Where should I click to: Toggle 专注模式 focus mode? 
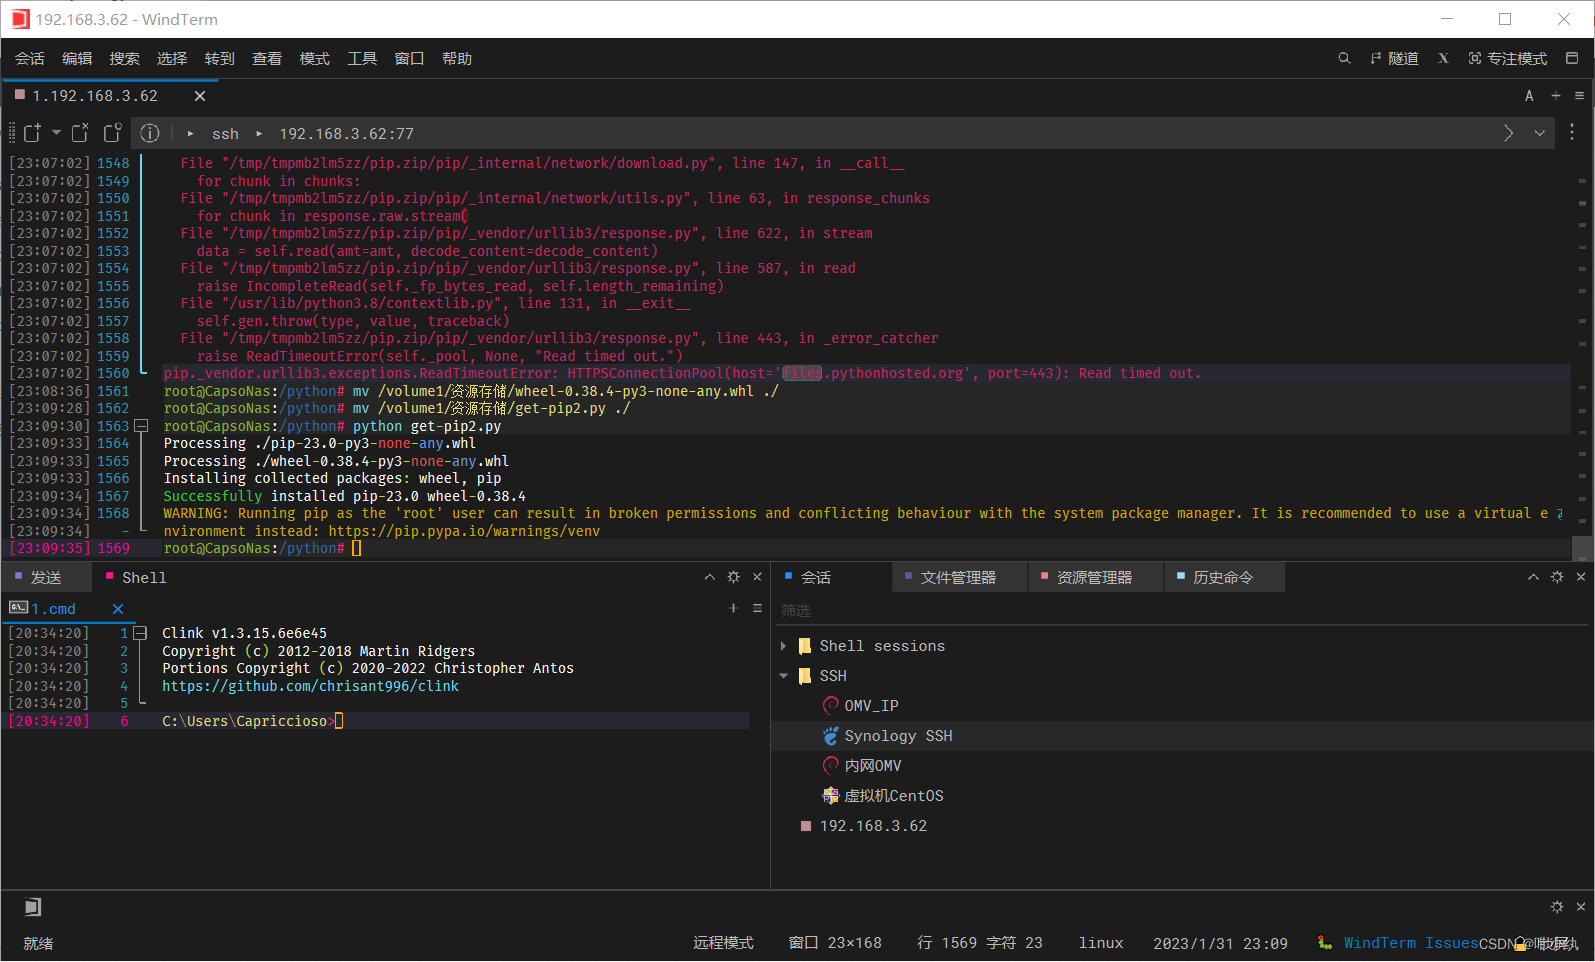(x=1507, y=59)
